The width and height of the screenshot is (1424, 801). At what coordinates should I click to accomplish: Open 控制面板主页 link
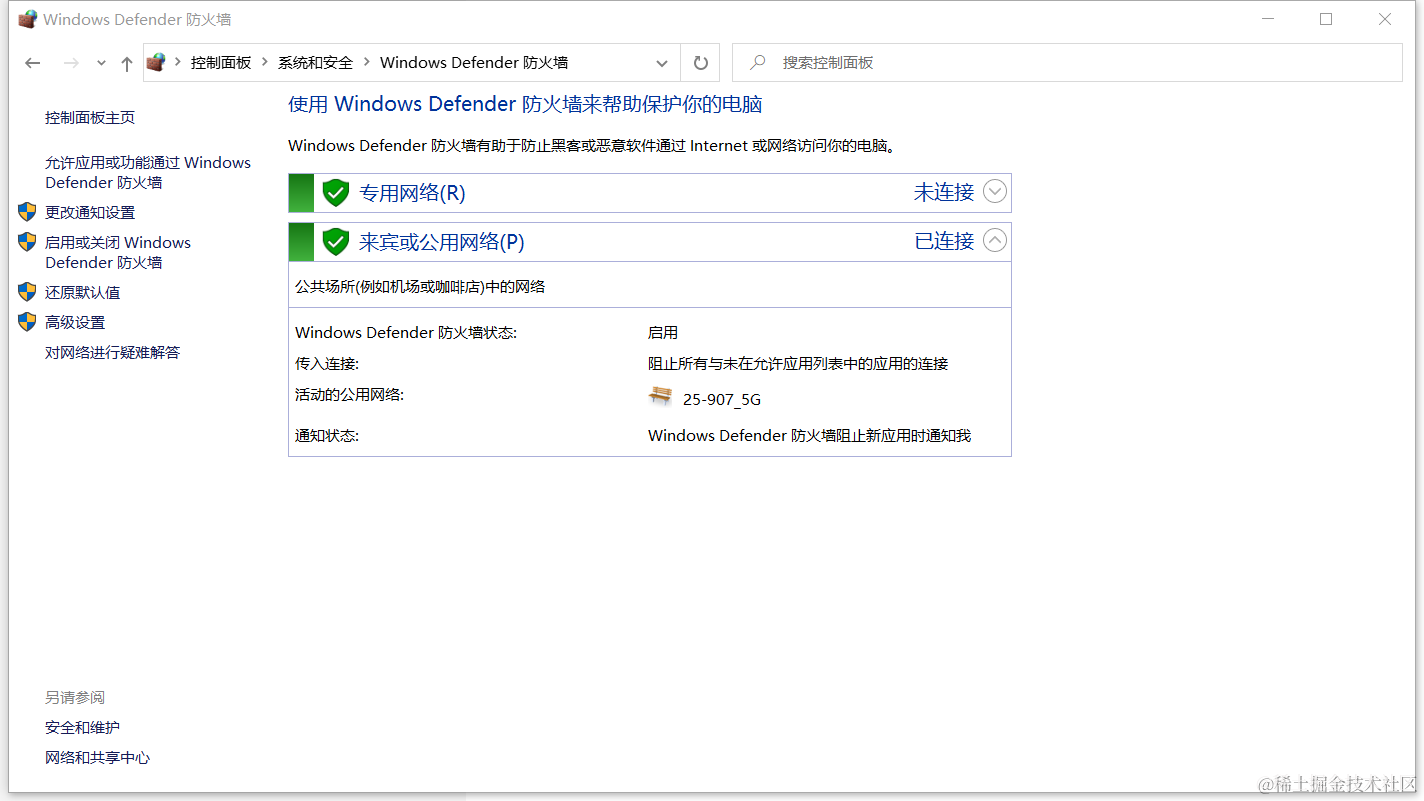coord(90,117)
